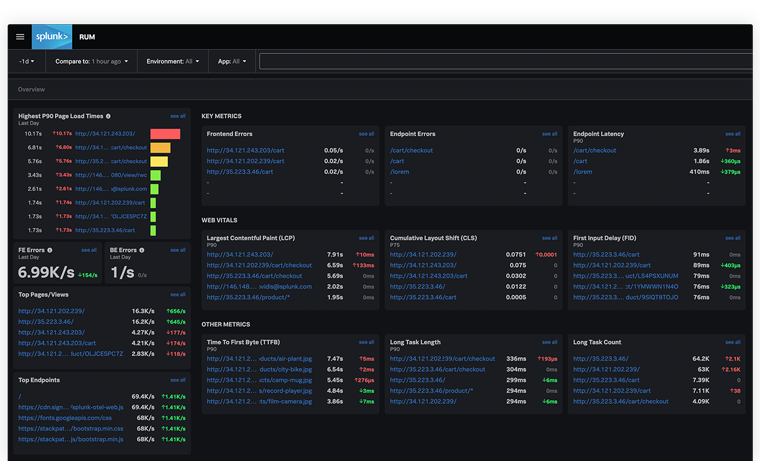Open http://34.121.202.239/ in Top Pages/Views

51,311
